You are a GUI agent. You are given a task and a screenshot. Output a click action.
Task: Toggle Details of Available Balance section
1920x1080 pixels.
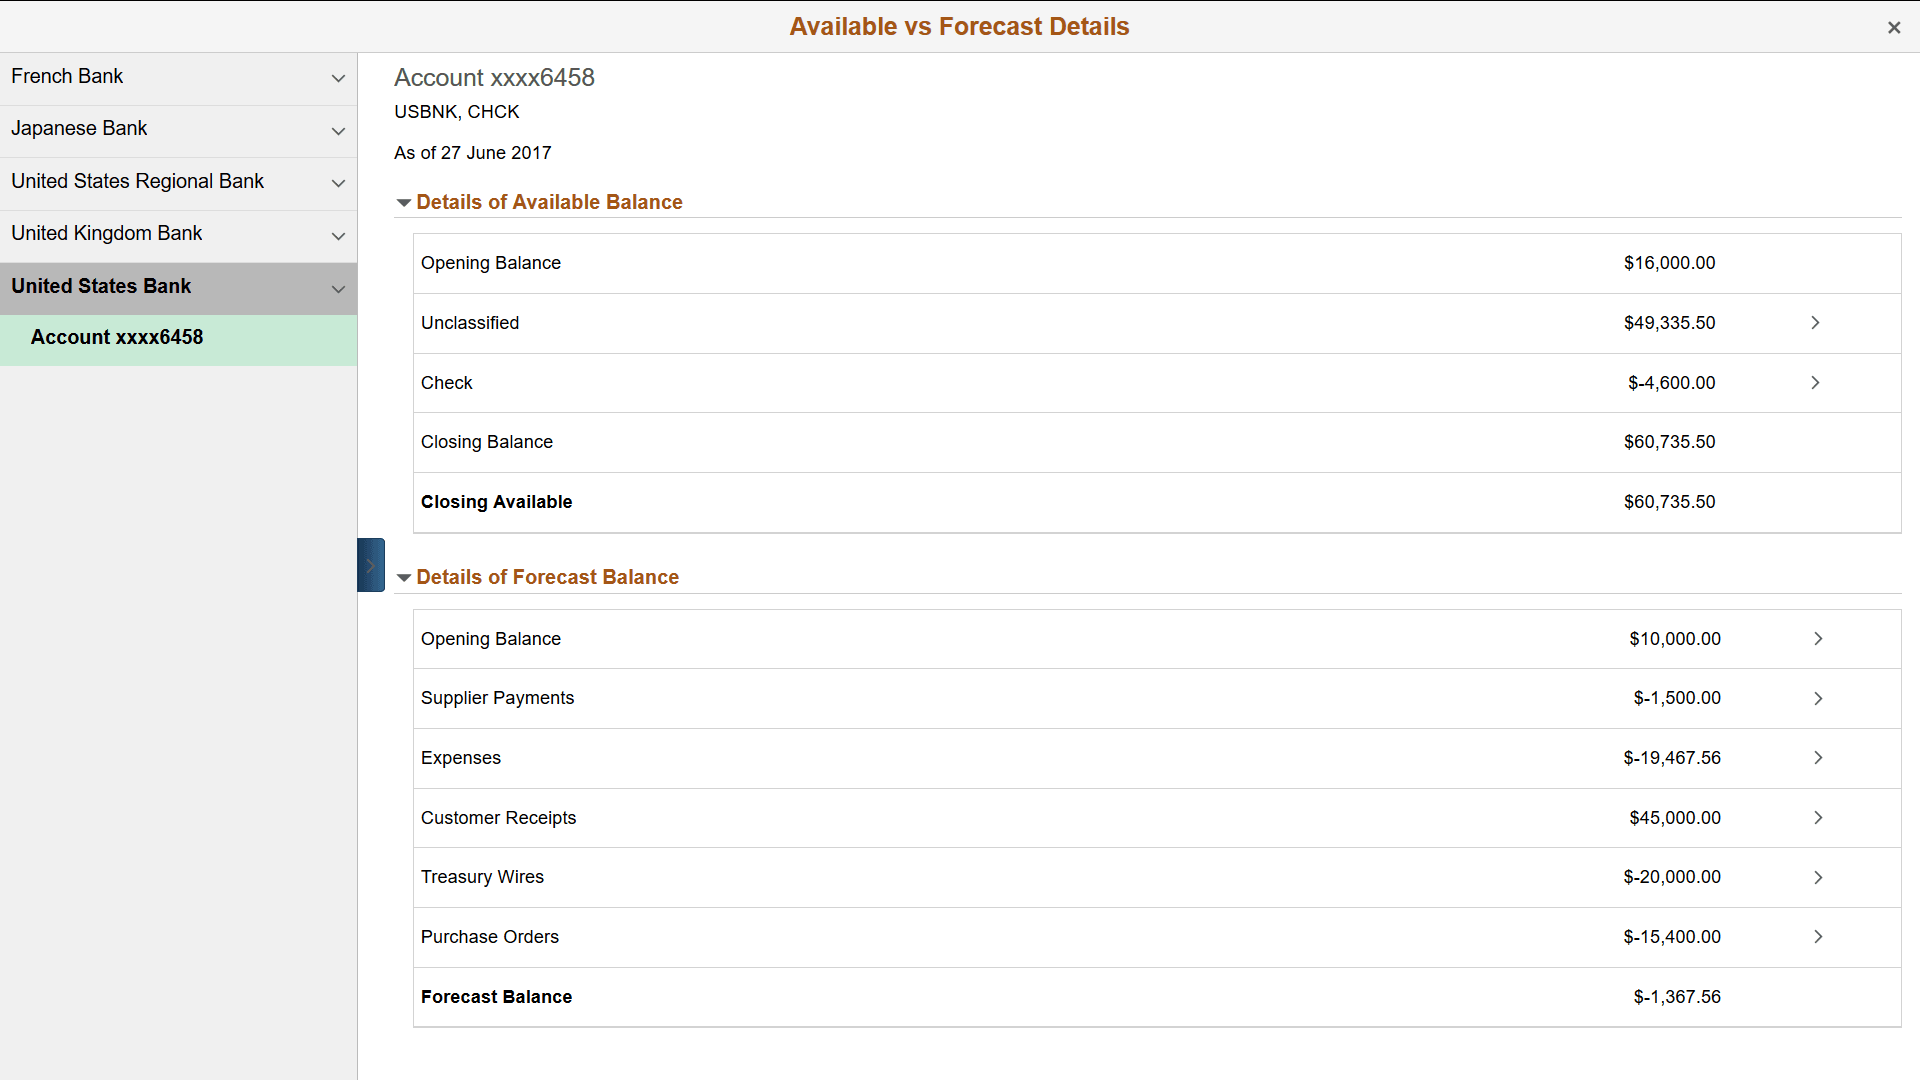coord(404,202)
